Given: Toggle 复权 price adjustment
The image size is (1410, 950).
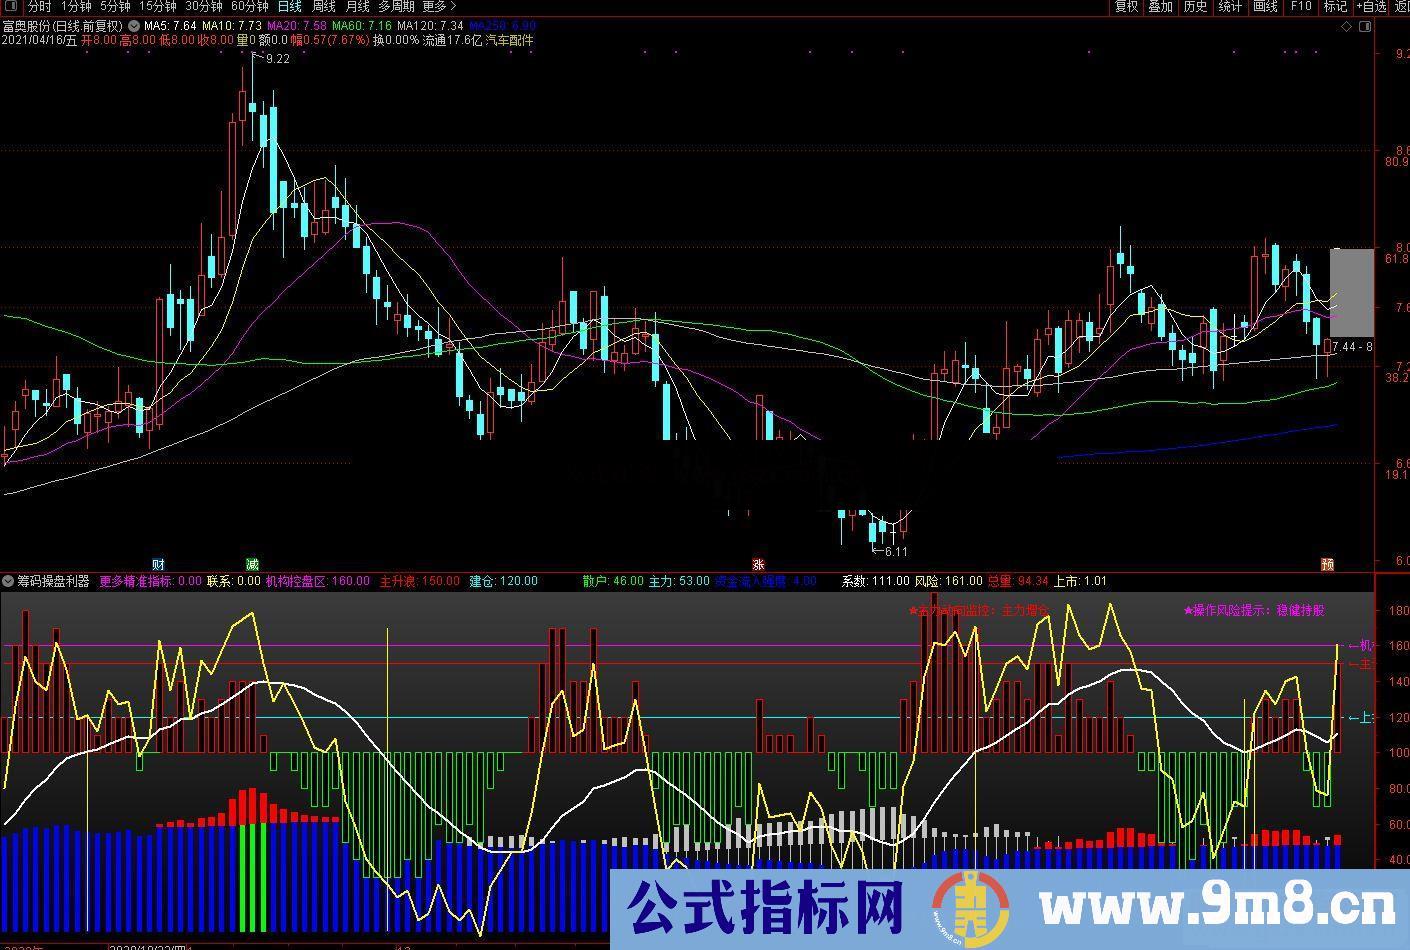Looking at the screenshot, I should [x=1126, y=7].
